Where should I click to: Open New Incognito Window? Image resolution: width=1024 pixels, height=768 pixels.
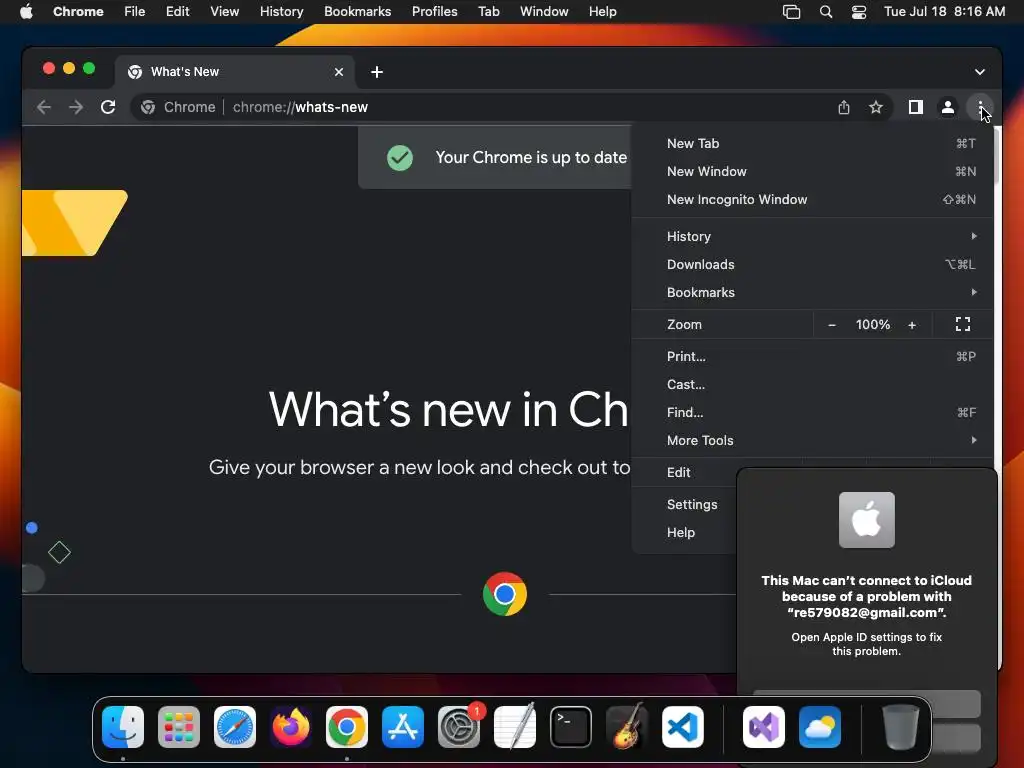tap(812, 200)
